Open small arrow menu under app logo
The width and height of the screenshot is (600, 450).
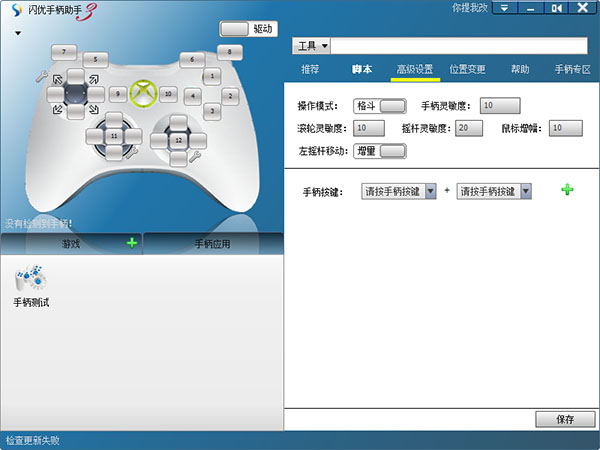(18, 33)
